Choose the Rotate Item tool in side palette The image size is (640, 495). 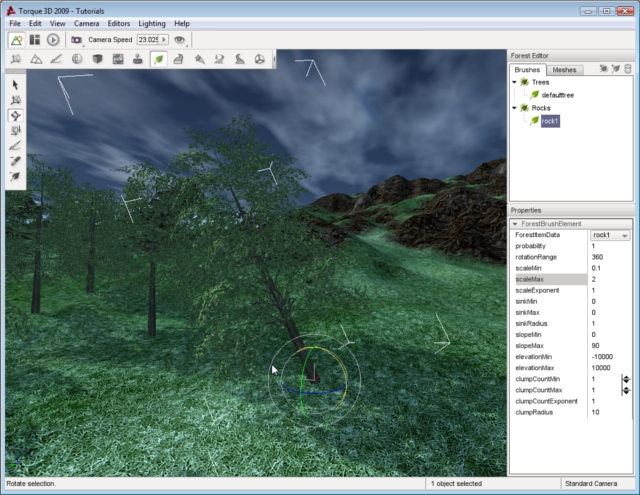click(x=16, y=115)
